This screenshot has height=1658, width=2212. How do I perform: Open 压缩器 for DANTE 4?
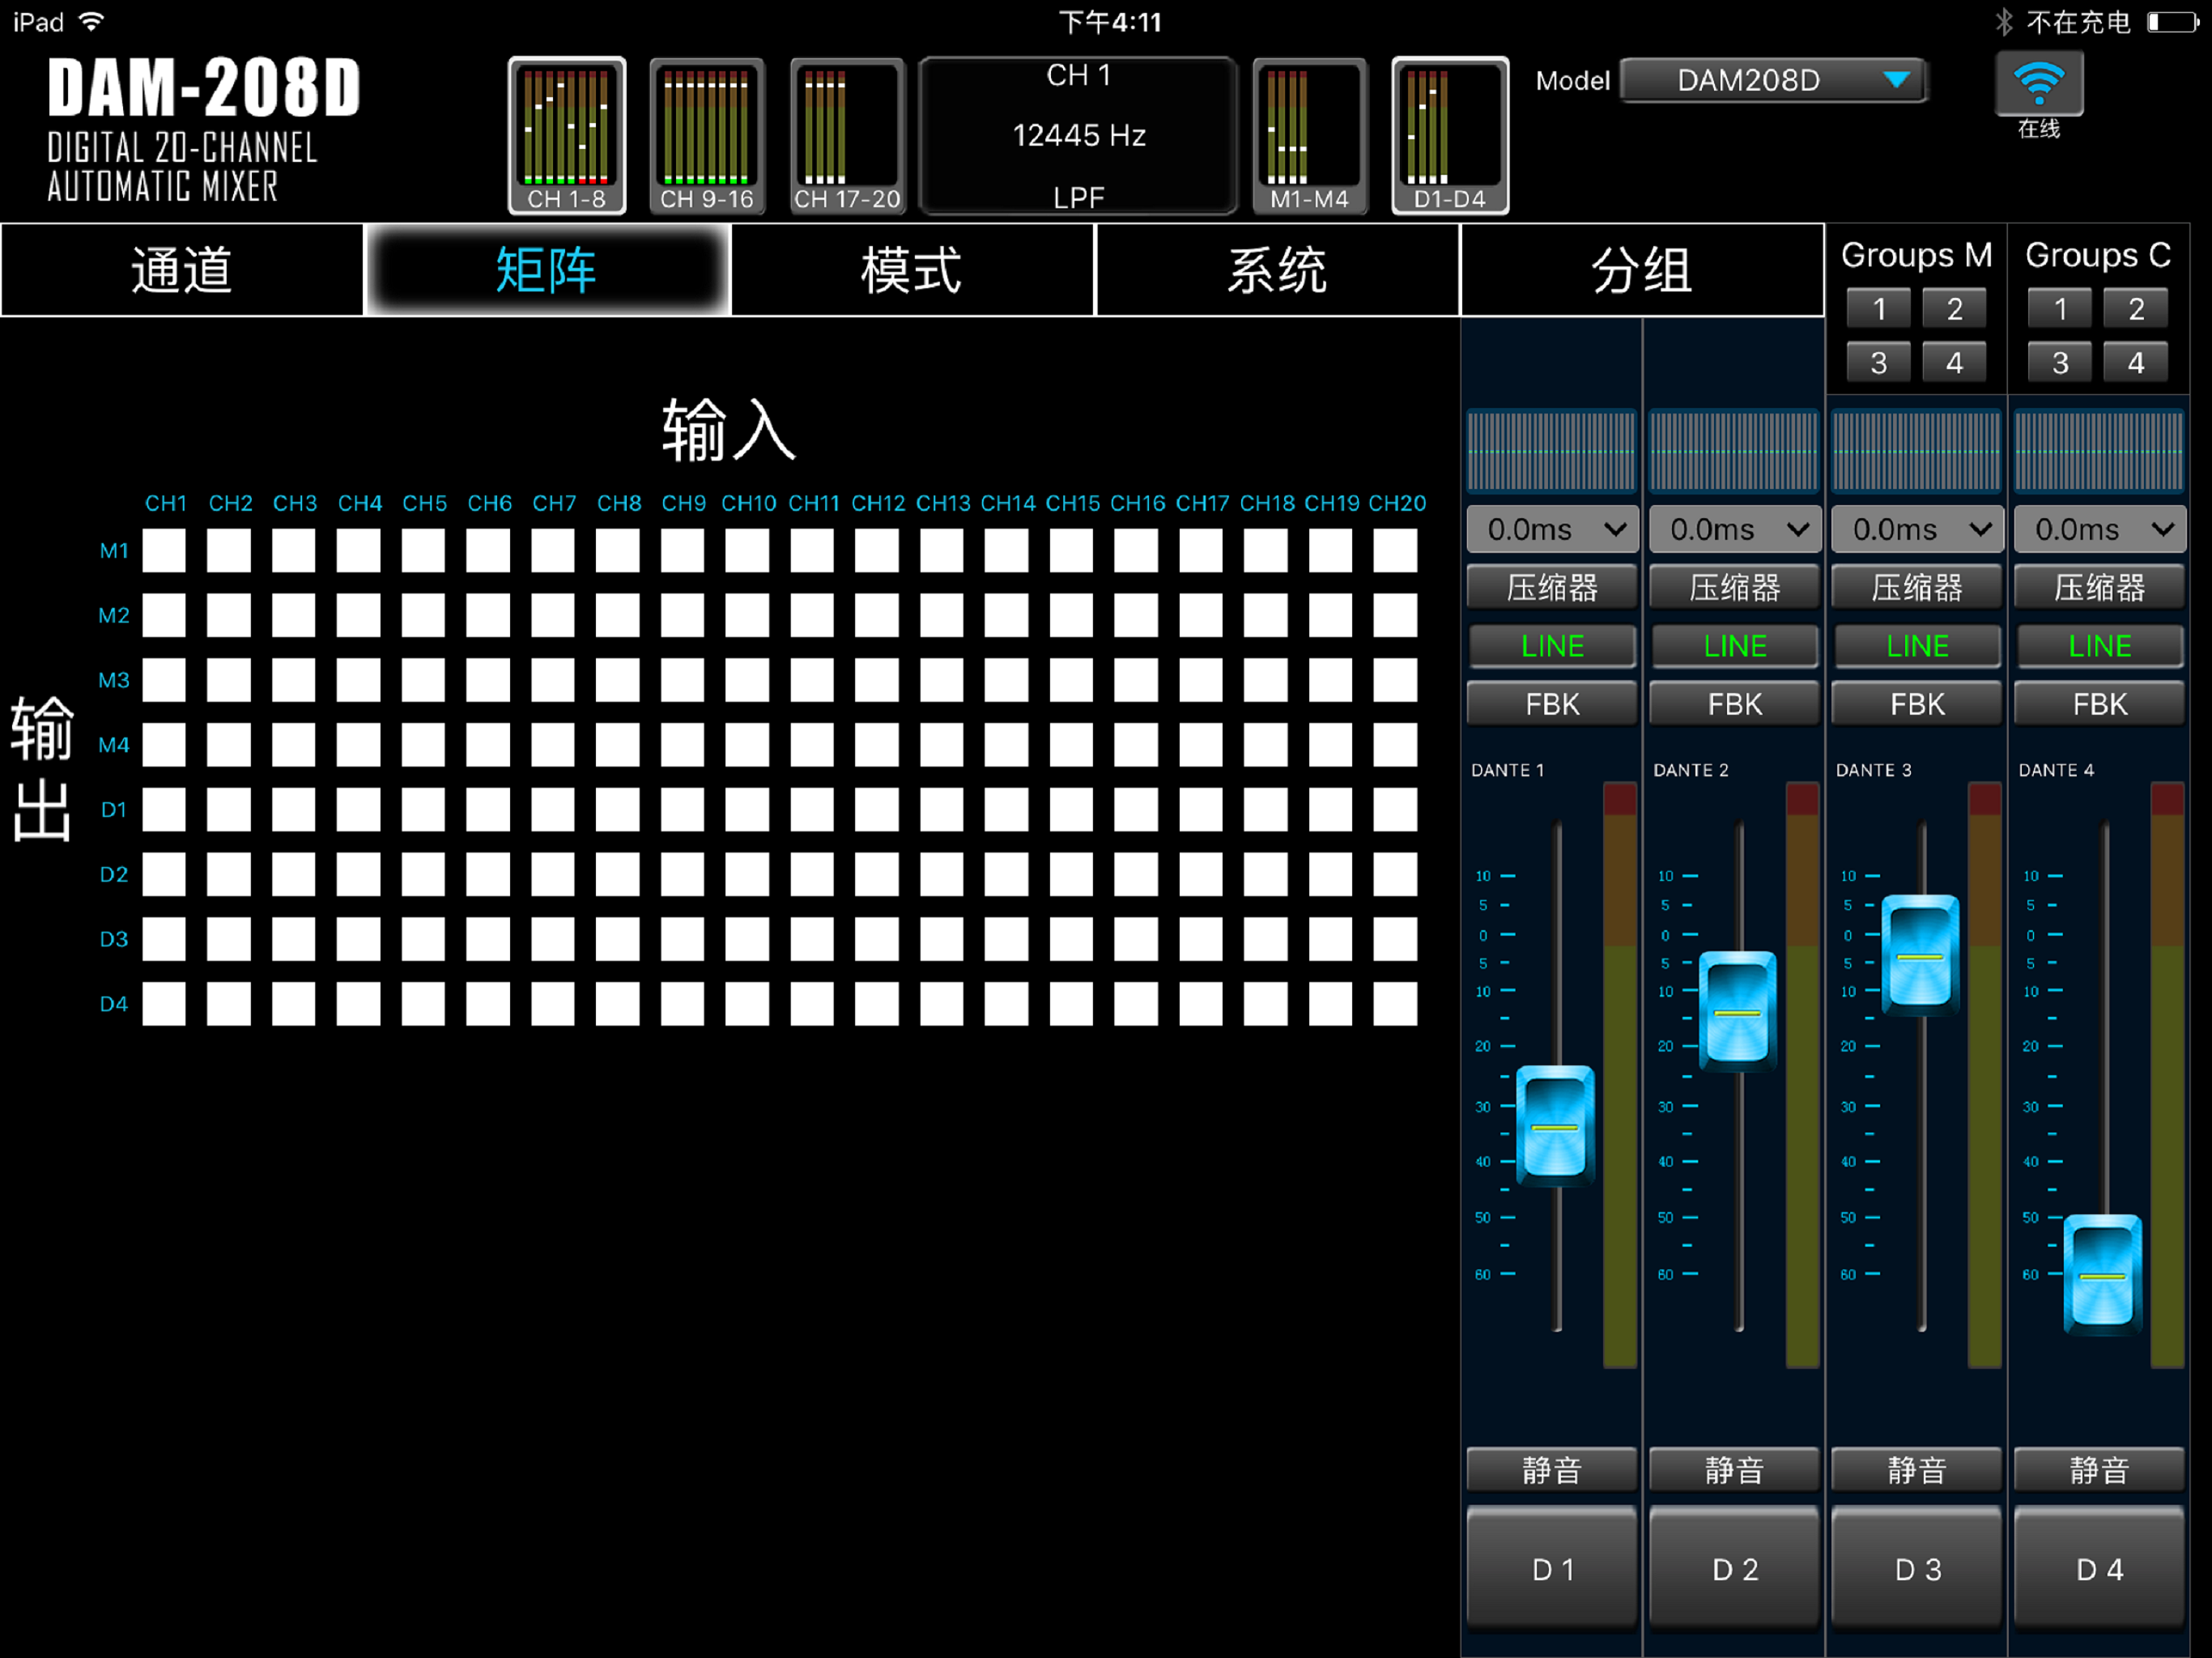(2100, 587)
